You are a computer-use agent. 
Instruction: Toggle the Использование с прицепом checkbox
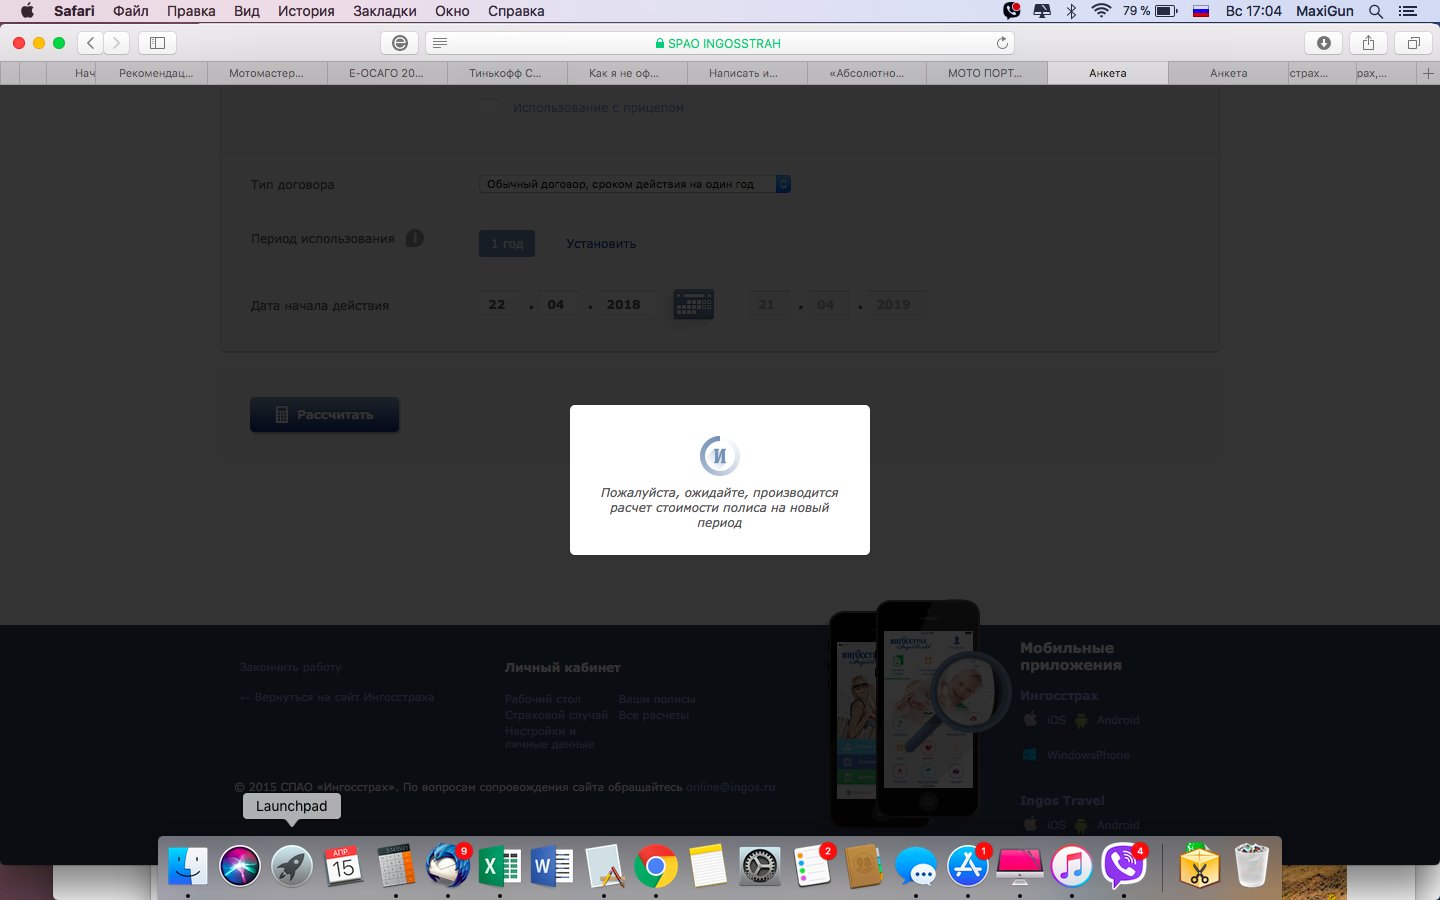pos(488,108)
